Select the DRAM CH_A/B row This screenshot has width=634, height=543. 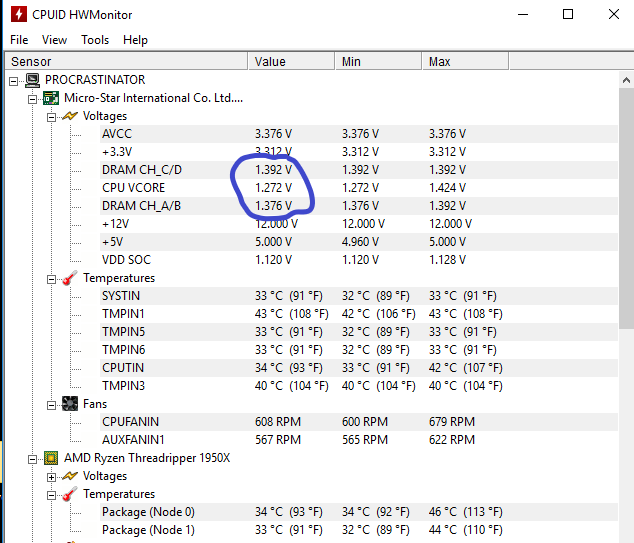pyautogui.click(x=359, y=206)
